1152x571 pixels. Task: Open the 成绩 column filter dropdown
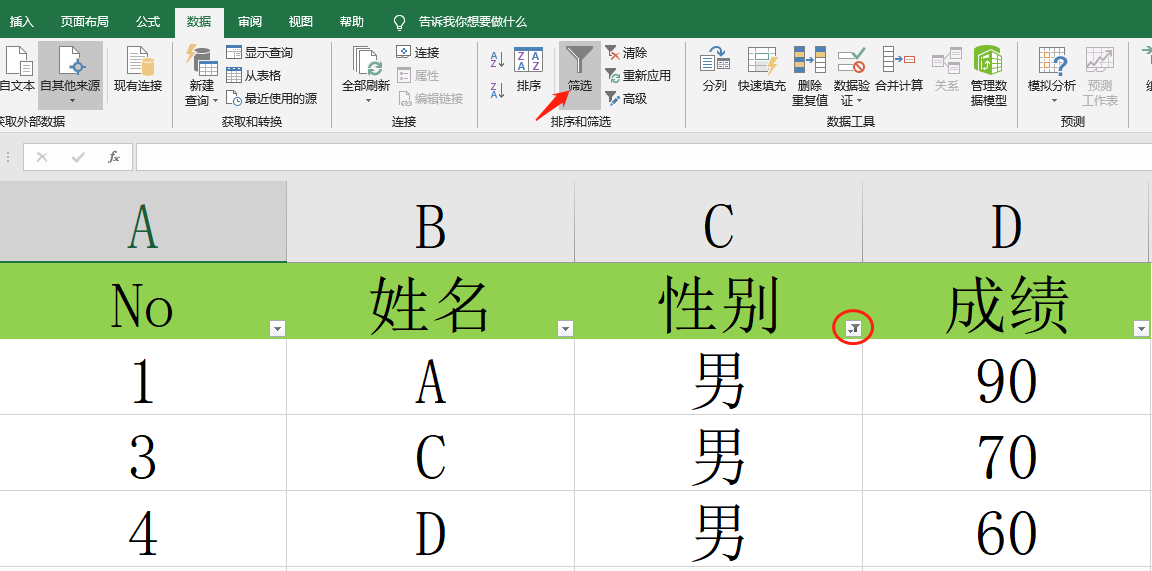1141,328
